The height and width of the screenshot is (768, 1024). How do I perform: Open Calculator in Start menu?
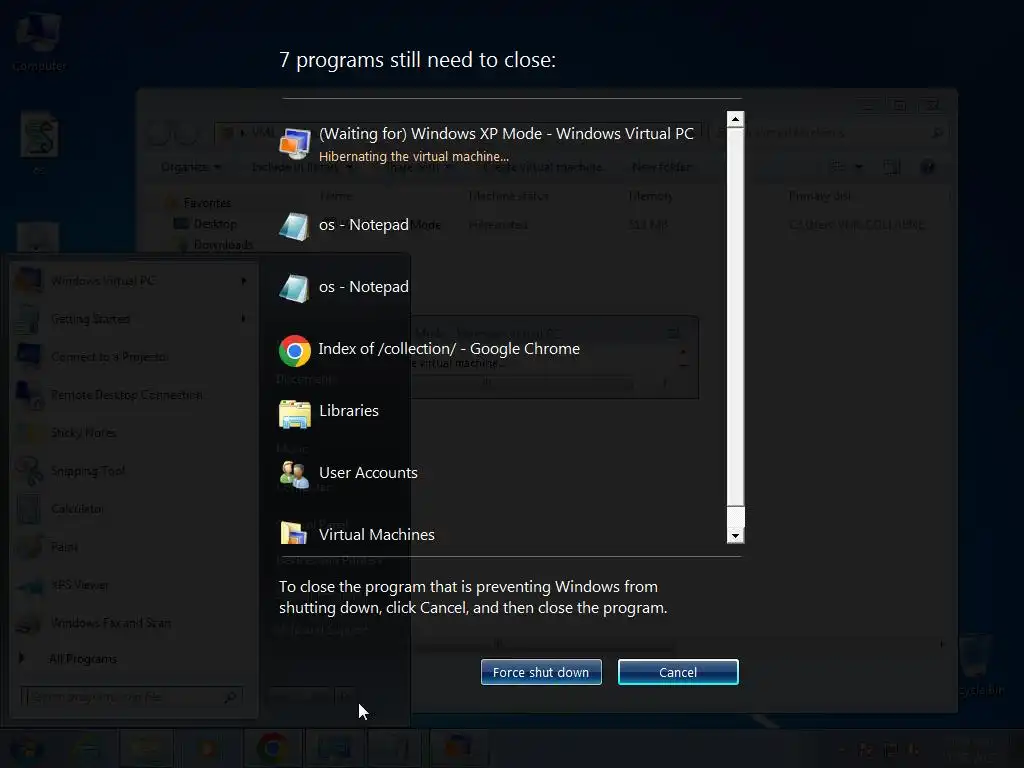134,508
